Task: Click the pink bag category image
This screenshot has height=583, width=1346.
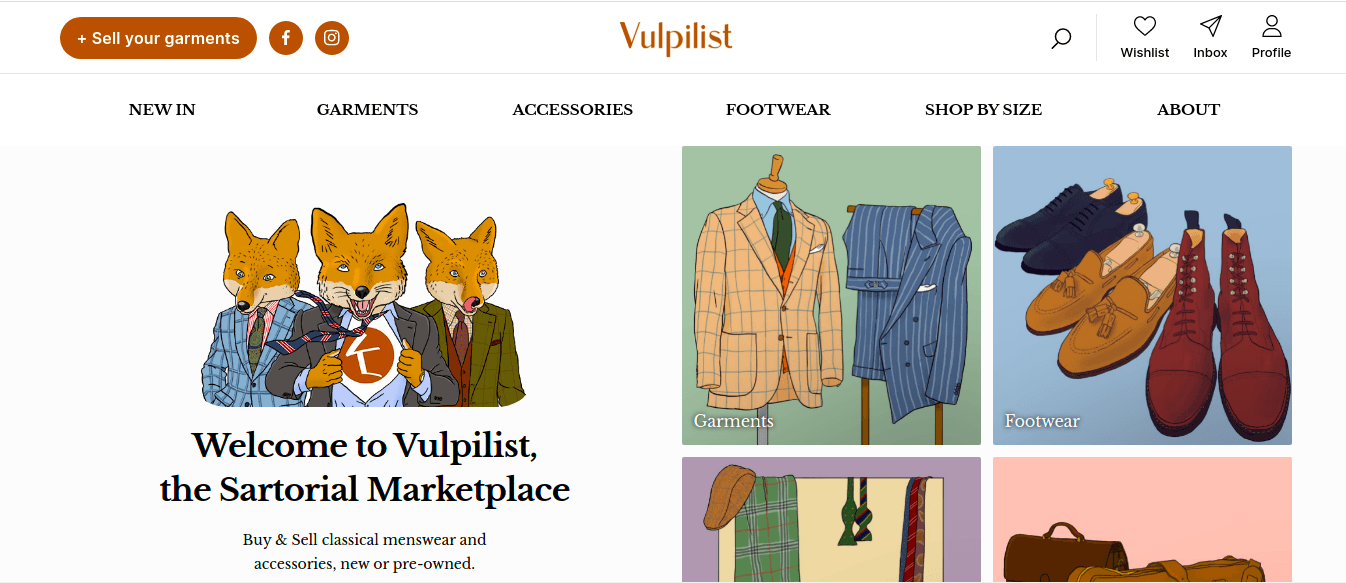Action: point(1142,520)
